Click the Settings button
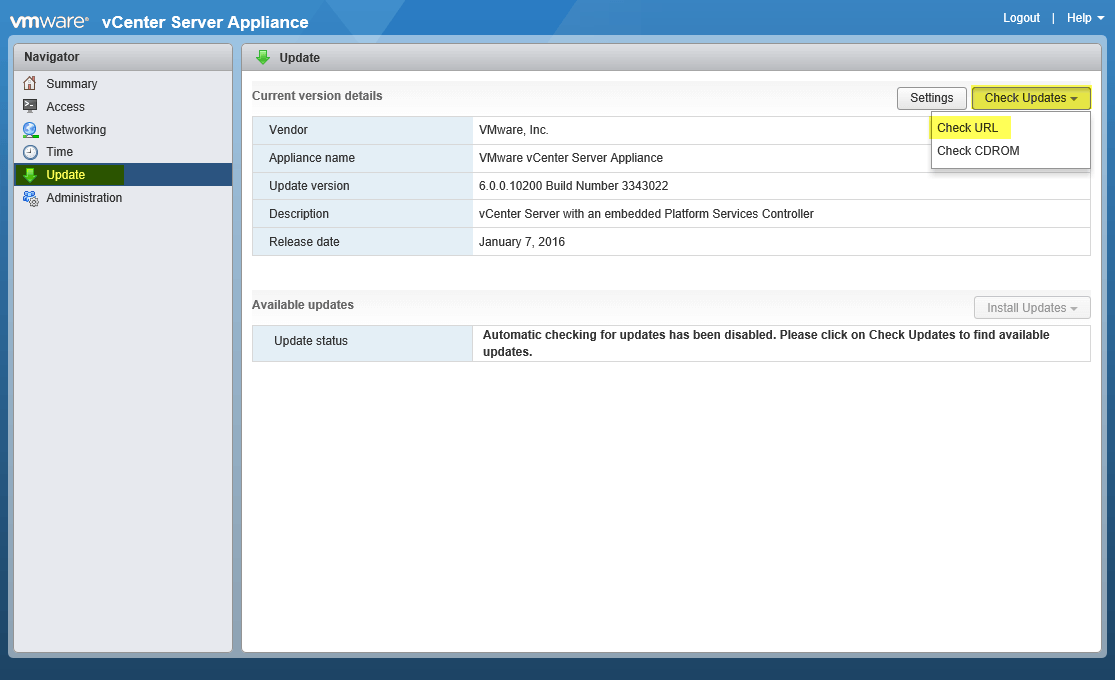 (x=932, y=97)
